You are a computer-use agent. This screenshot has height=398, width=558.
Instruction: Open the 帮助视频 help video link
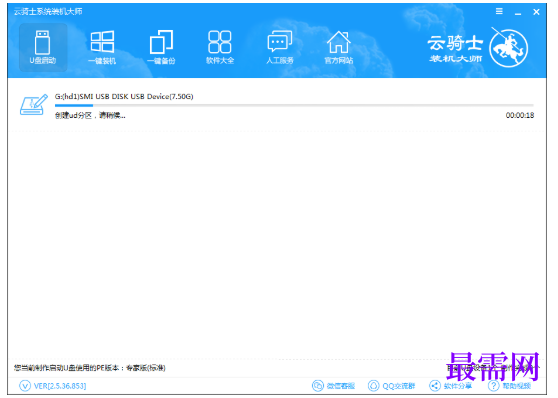516,386
